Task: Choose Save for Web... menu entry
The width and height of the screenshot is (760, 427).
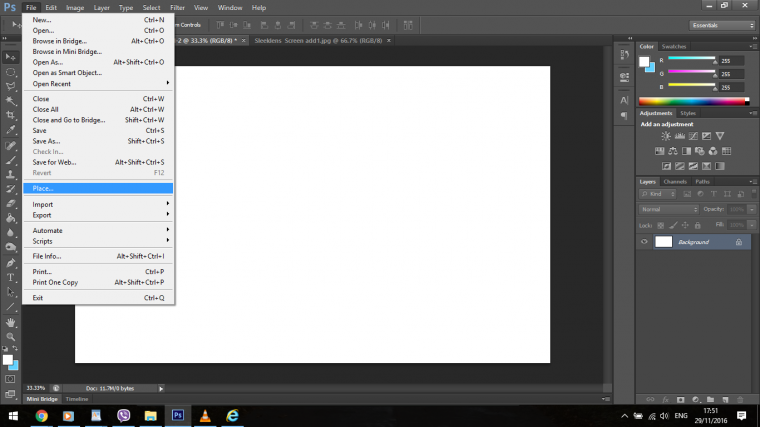Action: (98, 162)
